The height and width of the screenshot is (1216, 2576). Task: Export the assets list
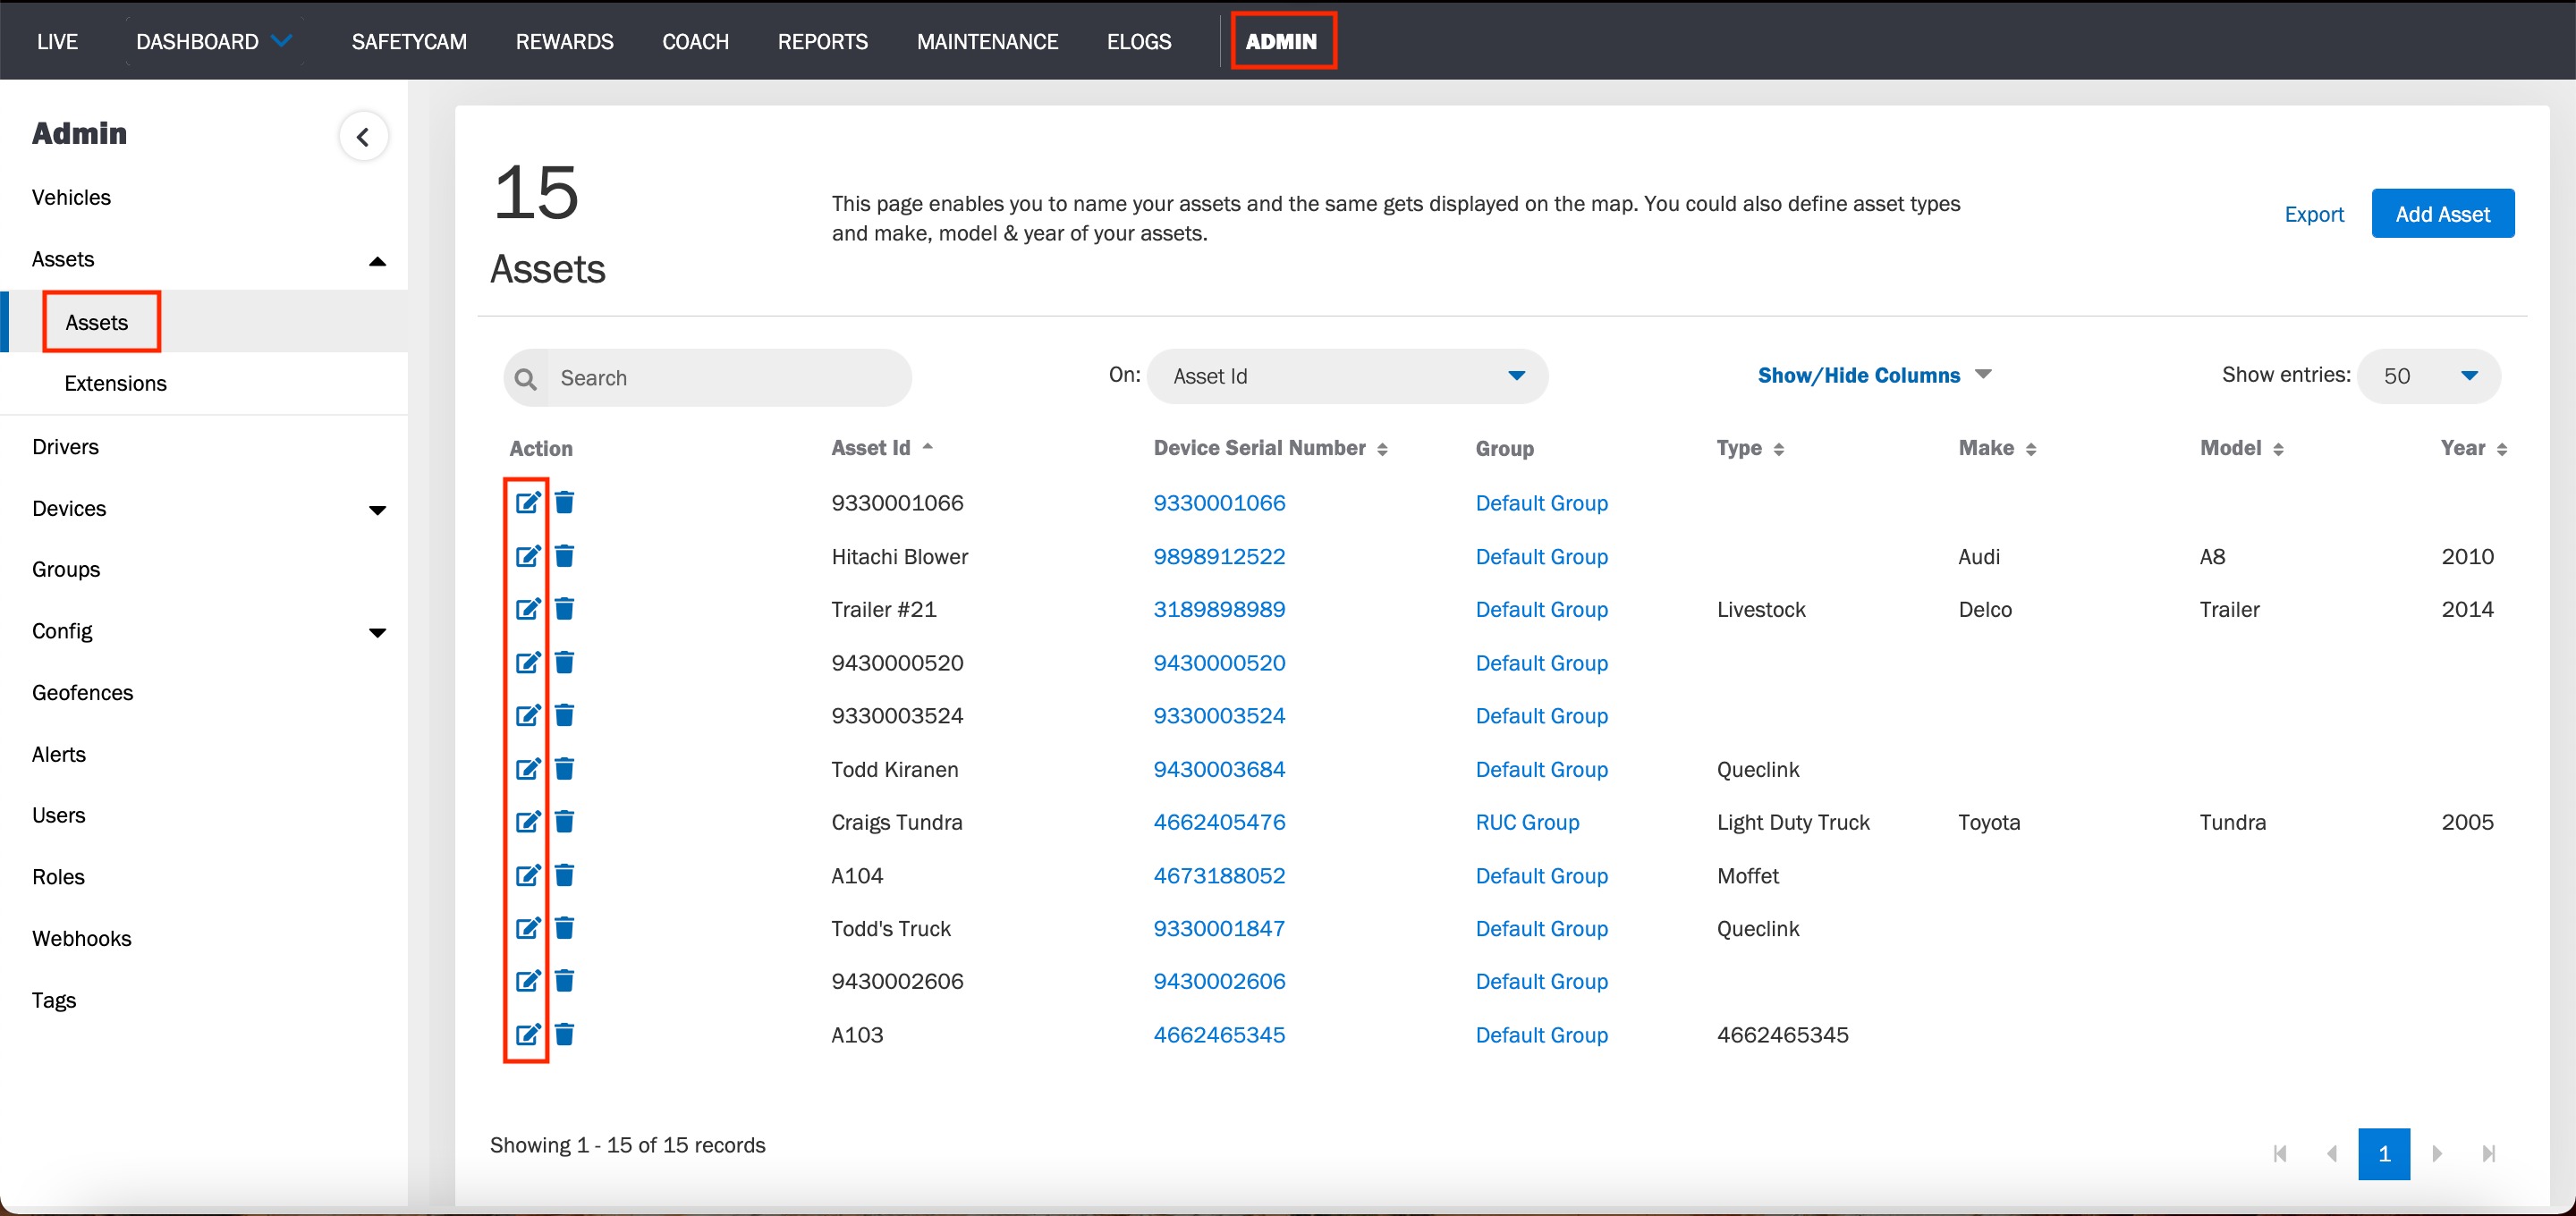(x=2314, y=214)
